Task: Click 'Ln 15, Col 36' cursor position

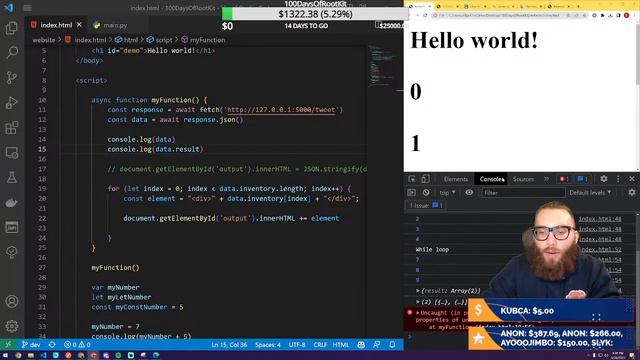Action: click(x=229, y=344)
